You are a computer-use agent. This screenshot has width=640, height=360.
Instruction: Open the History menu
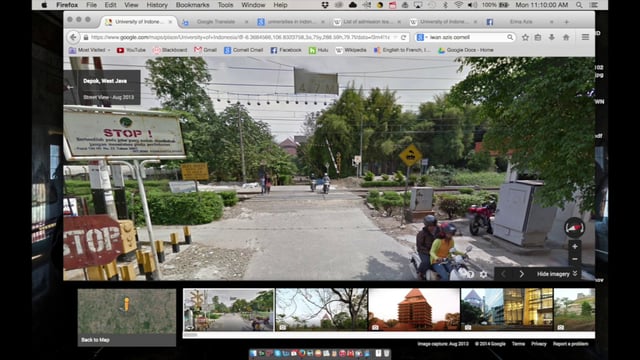tap(157, 5)
